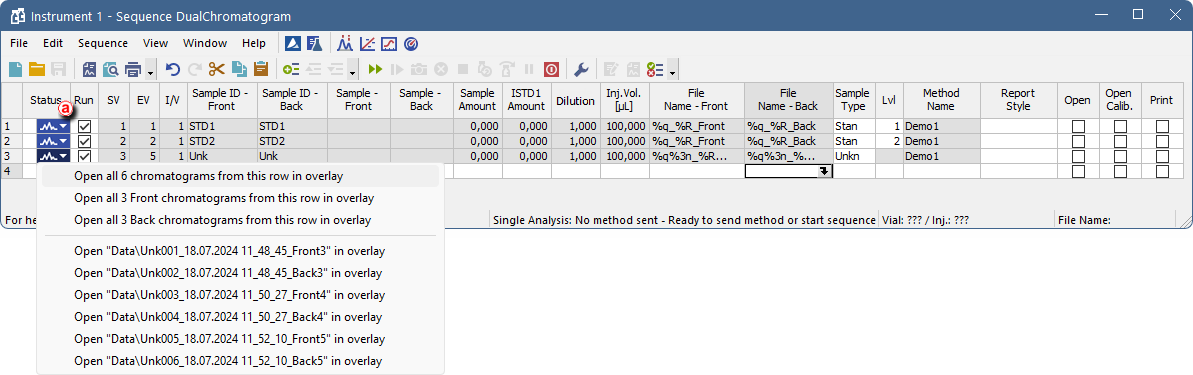Click Sample ID - Front cell STD1

pos(221,126)
